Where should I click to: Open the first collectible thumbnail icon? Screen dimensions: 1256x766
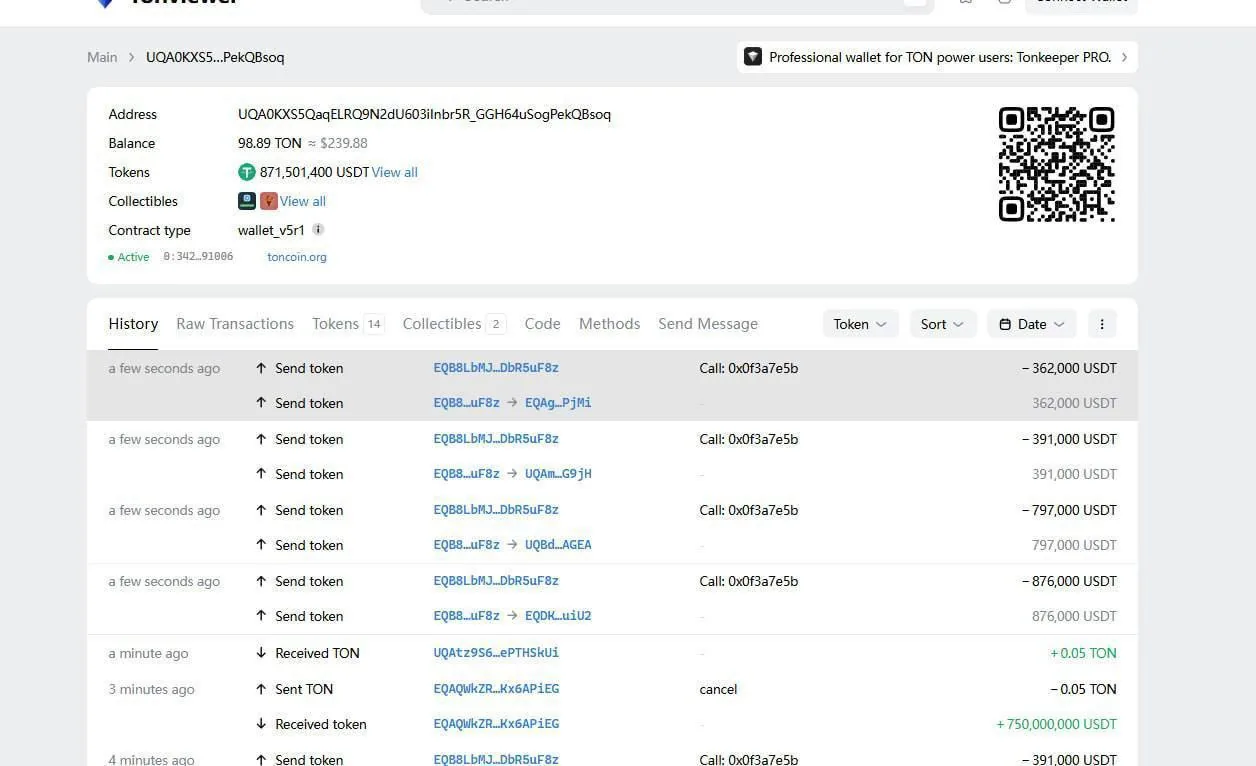click(x=247, y=201)
